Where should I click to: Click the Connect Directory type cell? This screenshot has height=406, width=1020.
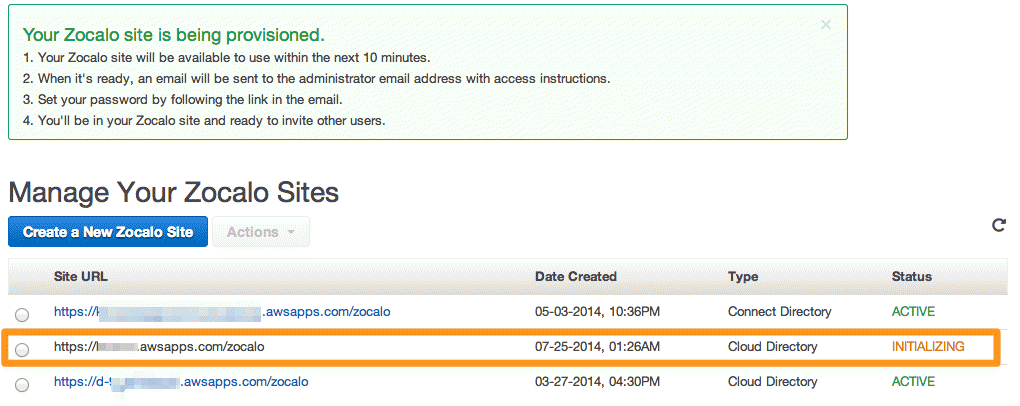779,312
